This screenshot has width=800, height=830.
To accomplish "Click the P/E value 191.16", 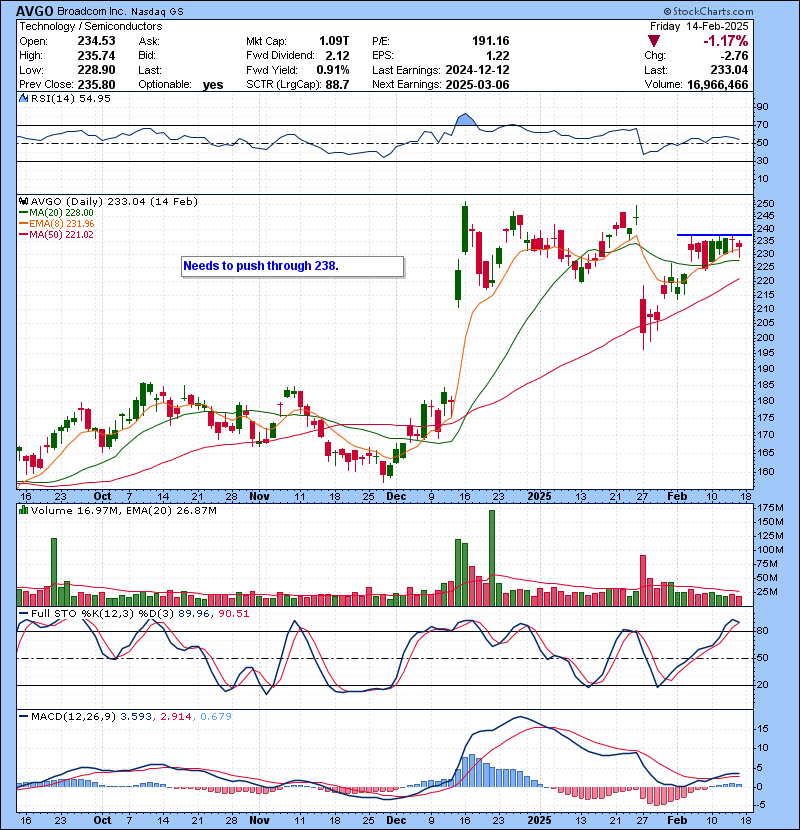I will click(x=490, y=41).
